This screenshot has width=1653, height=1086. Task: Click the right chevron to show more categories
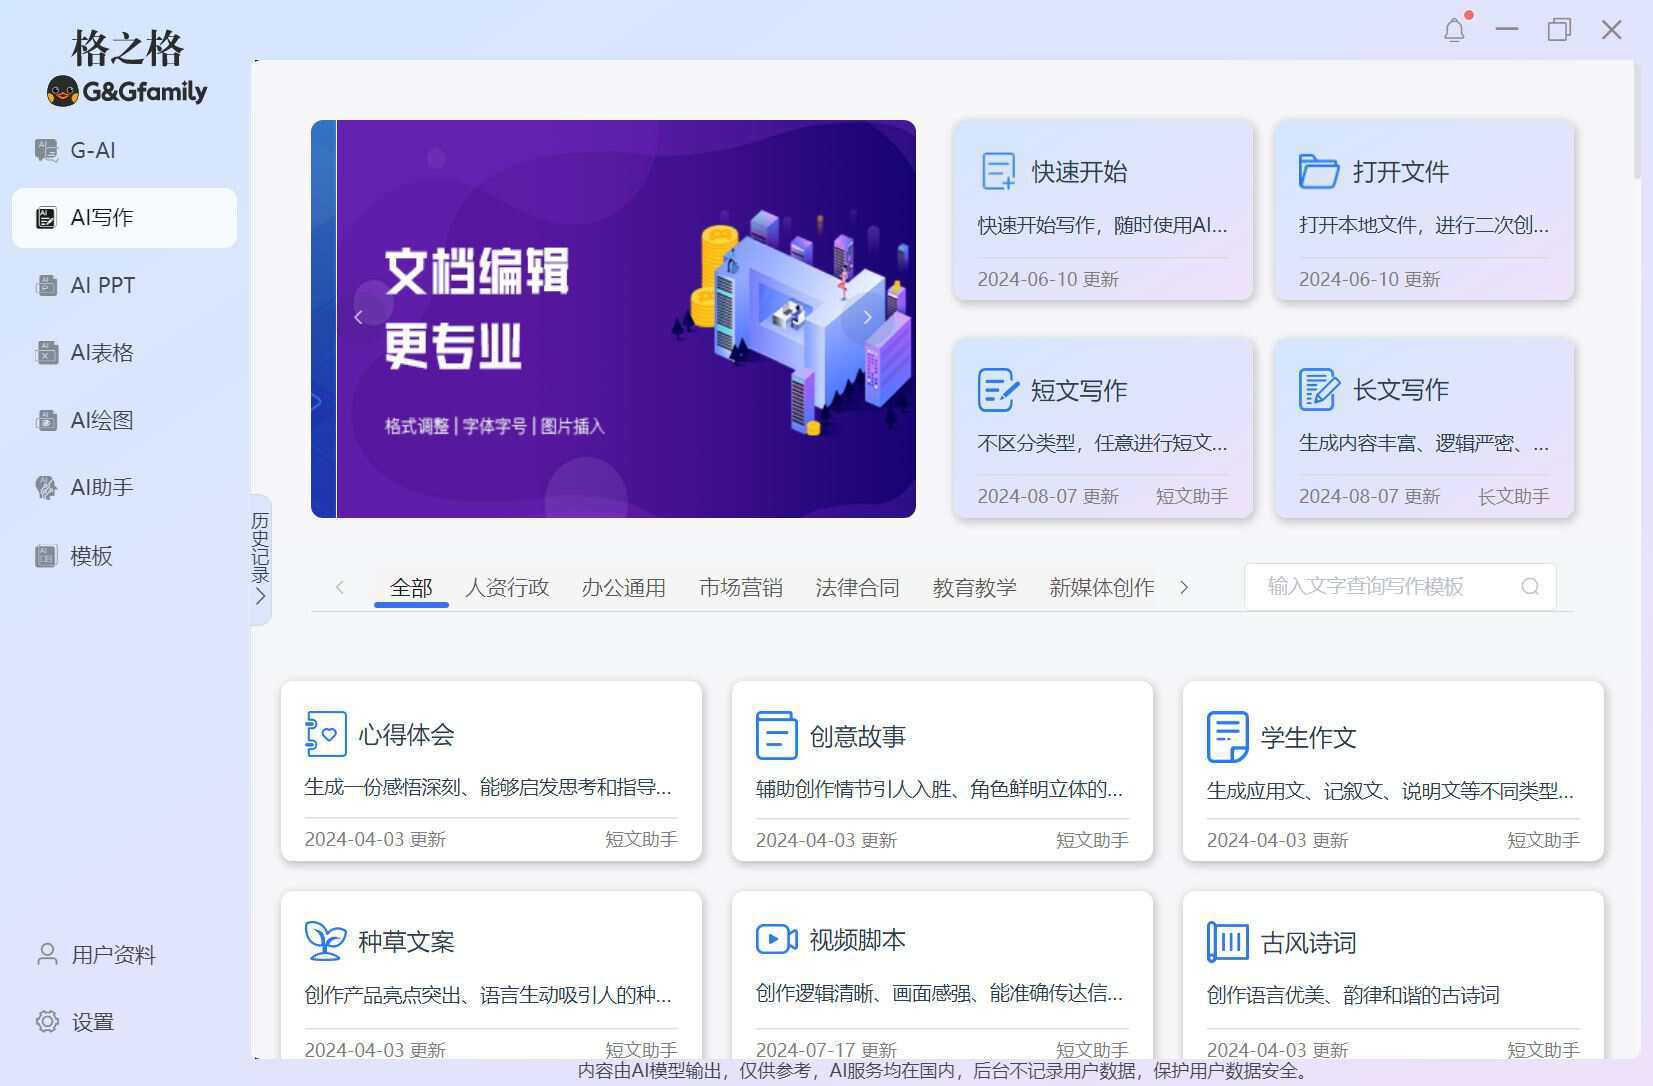tap(1184, 587)
